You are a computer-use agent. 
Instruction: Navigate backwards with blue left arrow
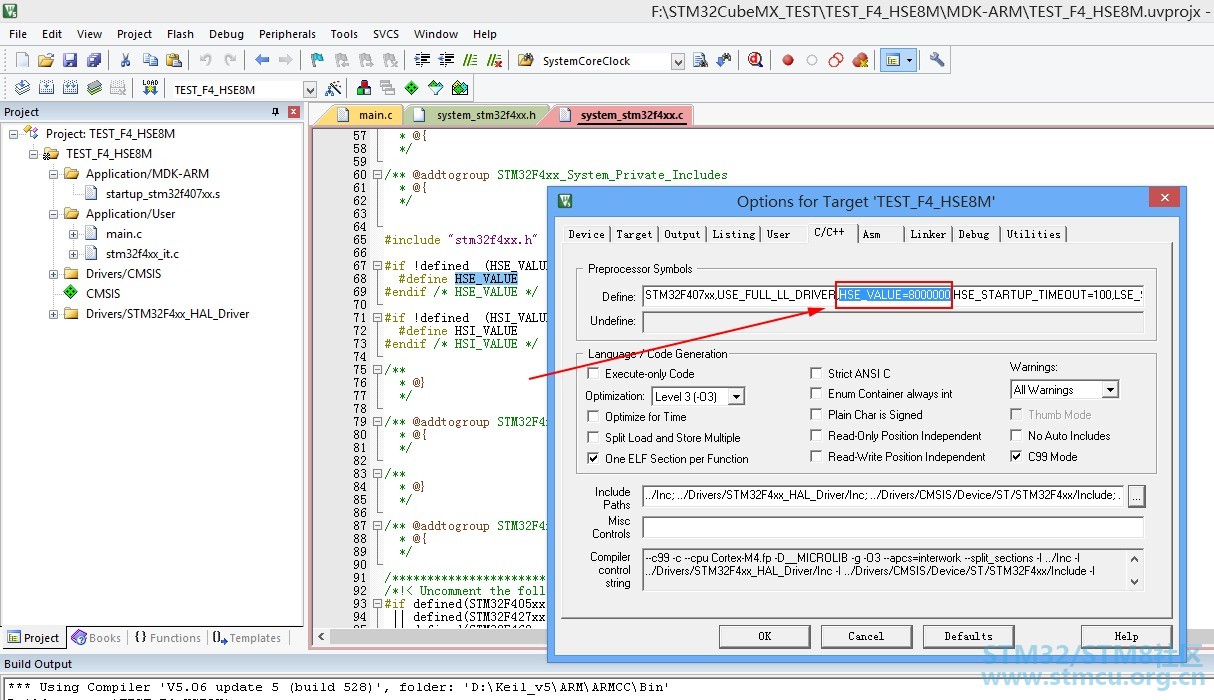262,60
